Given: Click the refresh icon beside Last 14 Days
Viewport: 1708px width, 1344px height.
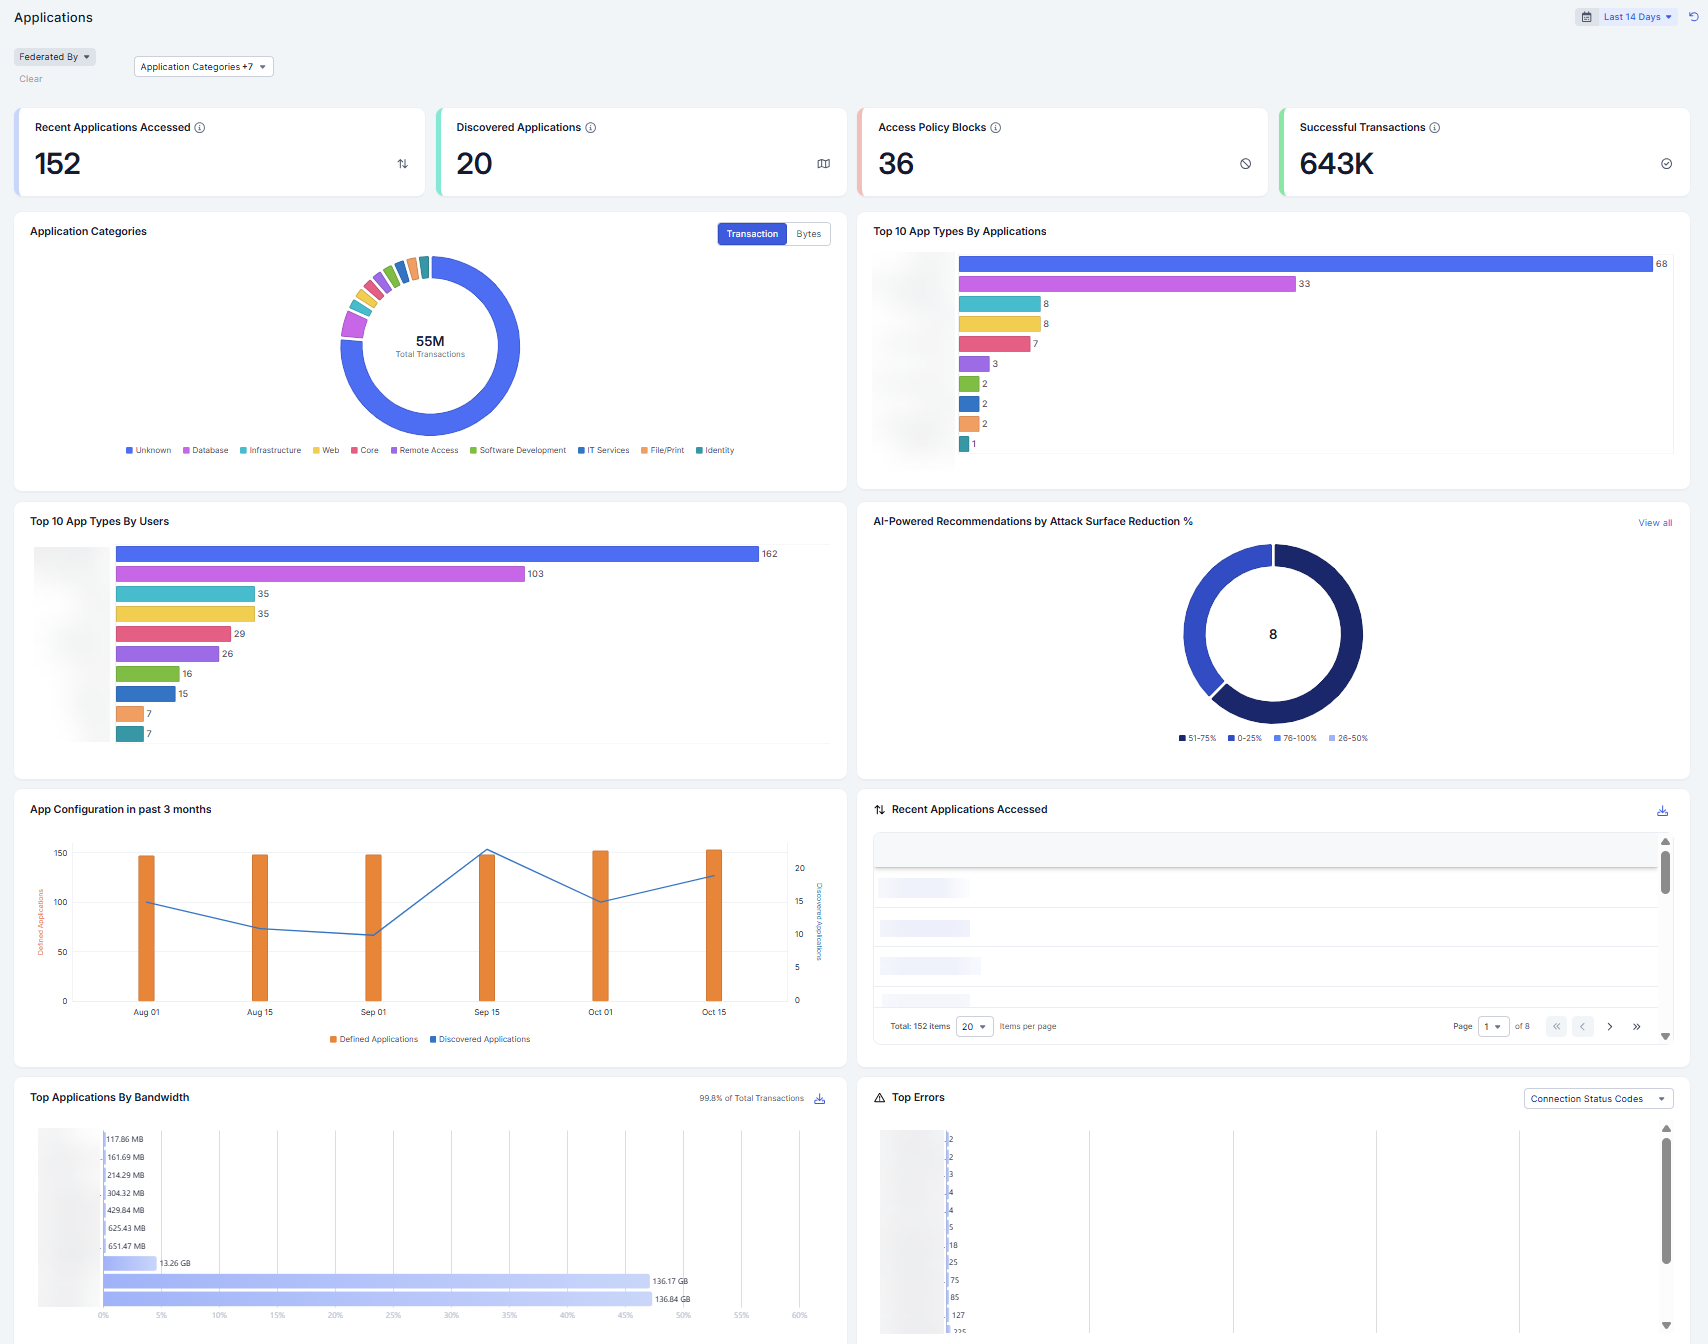Looking at the screenshot, I should pyautogui.click(x=1693, y=17).
